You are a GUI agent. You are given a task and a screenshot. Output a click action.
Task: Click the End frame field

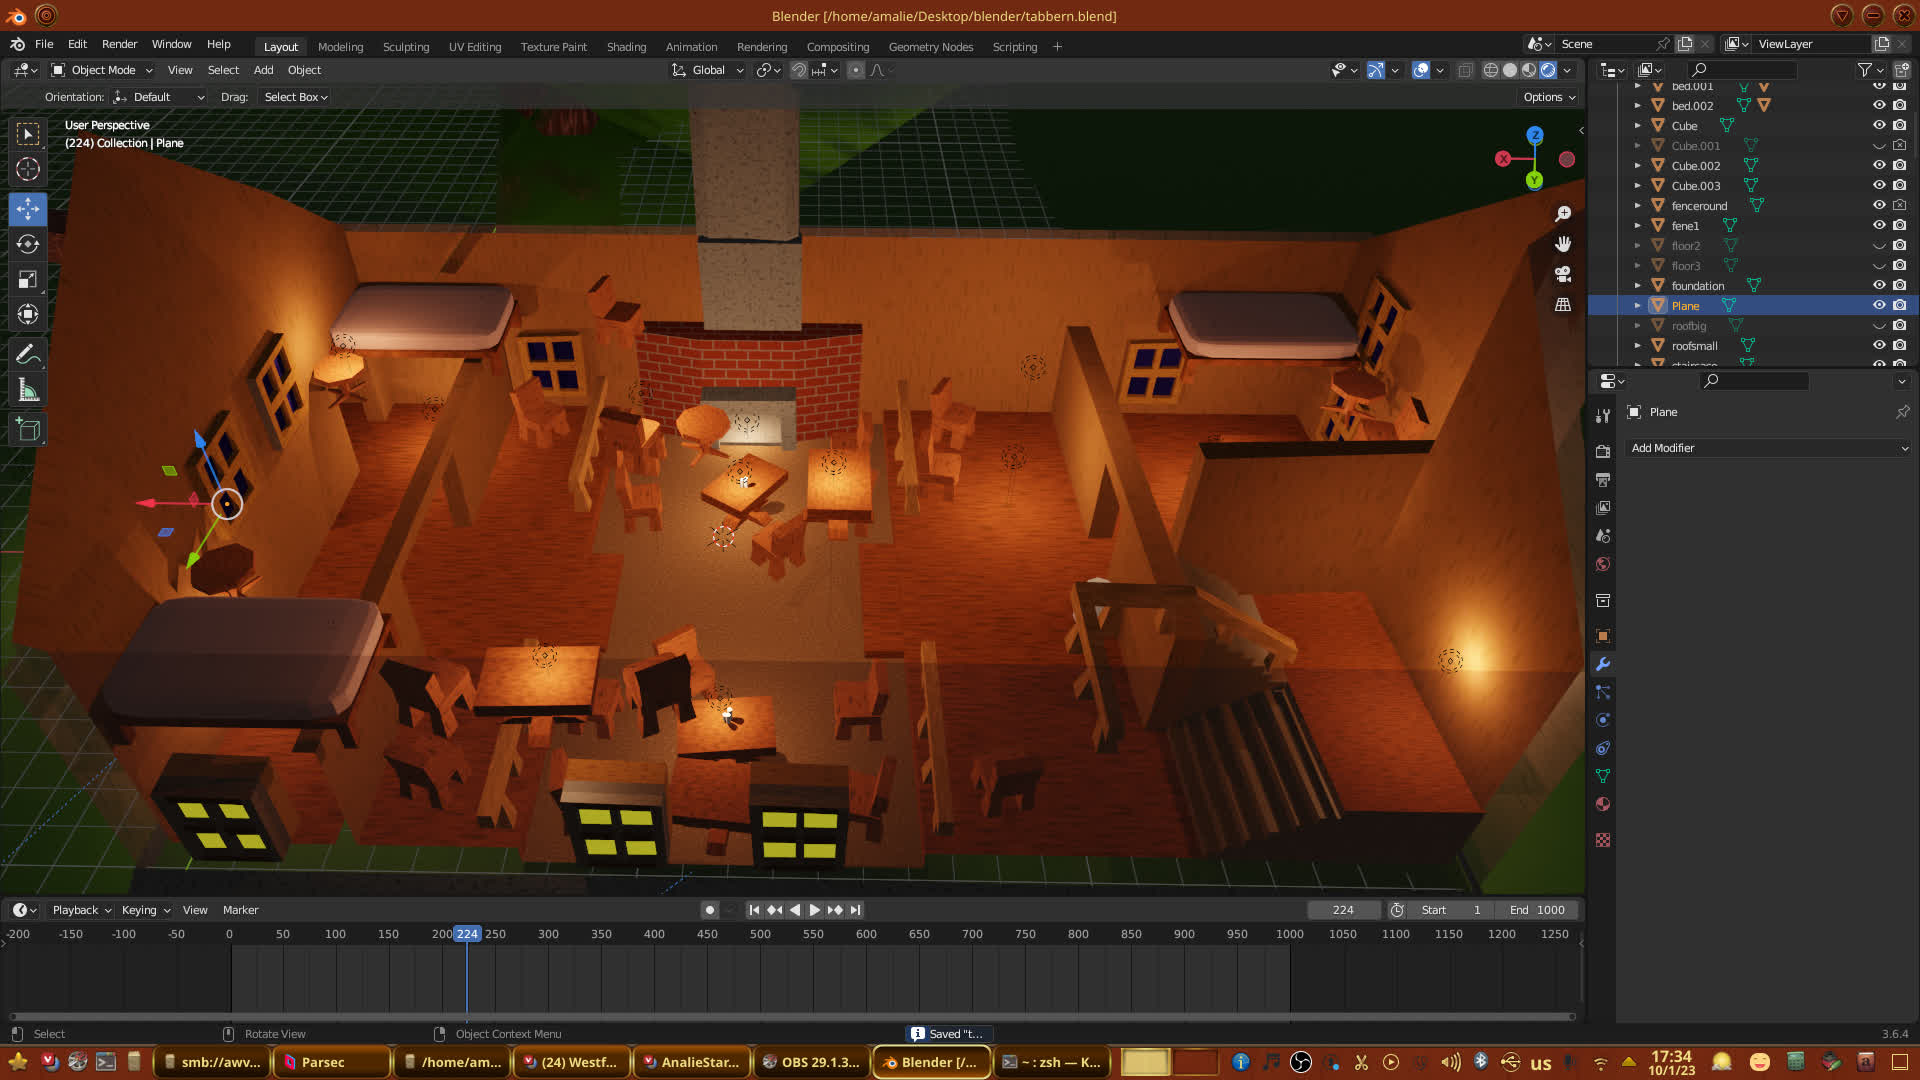pos(1538,910)
